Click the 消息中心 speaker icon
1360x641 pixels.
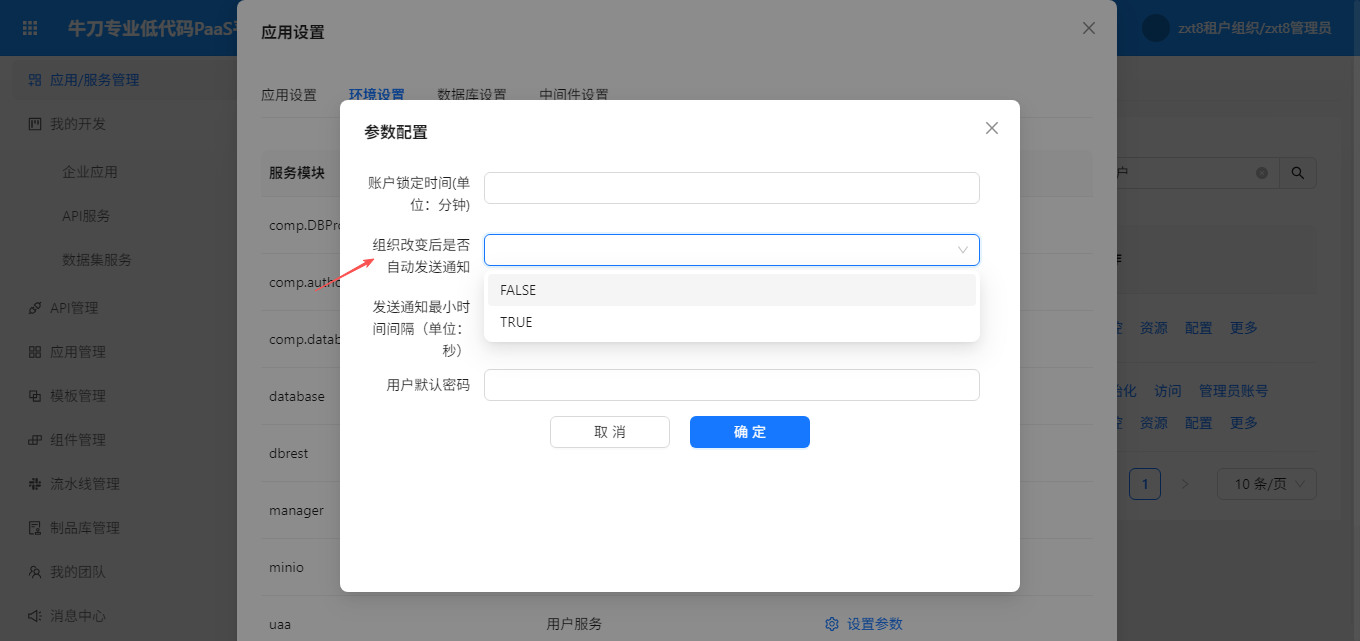point(35,616)
